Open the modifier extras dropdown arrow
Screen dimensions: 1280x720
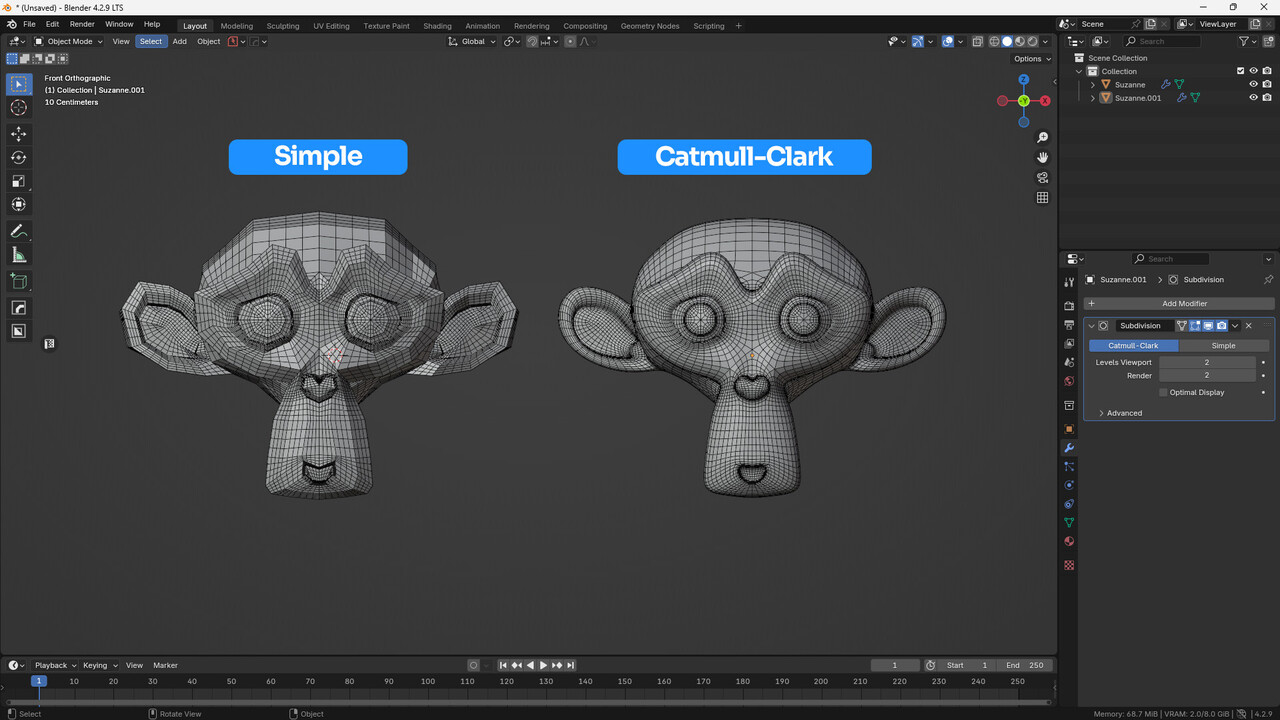pyautogui.click(x=1235, y=326)
